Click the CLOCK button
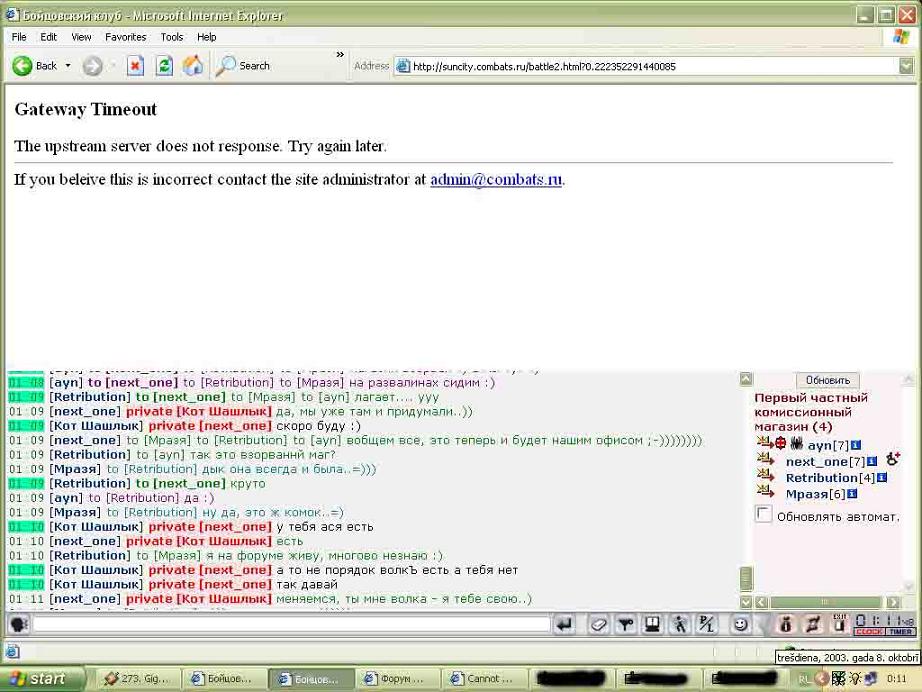The image size is (922, 692). (869, 631)
